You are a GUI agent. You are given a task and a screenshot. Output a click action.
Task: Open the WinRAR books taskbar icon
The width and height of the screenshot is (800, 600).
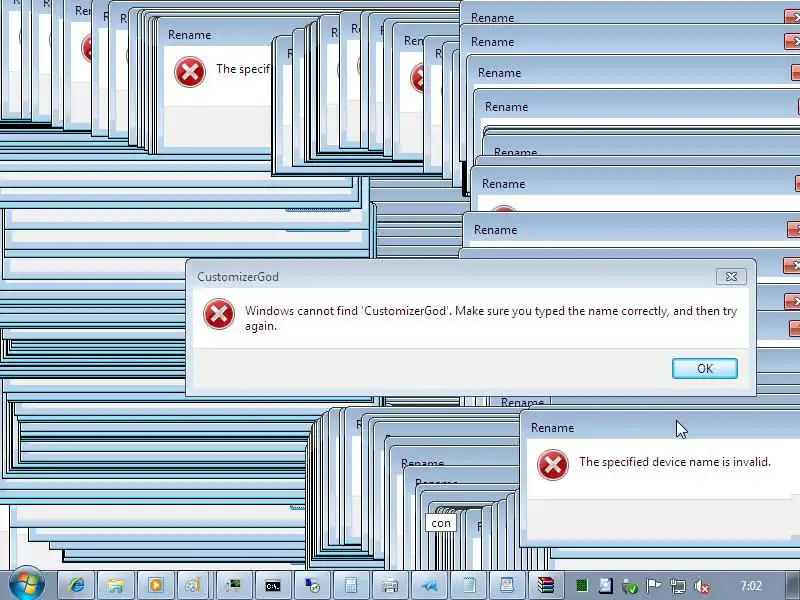(545, 585)
